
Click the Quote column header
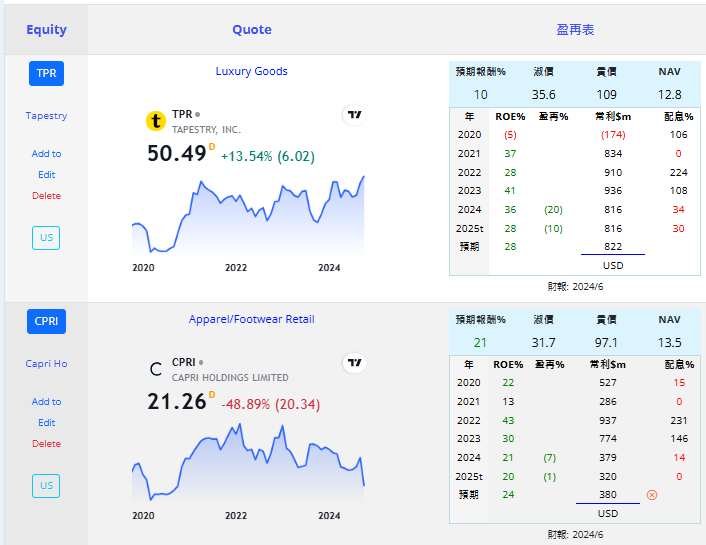252,30
